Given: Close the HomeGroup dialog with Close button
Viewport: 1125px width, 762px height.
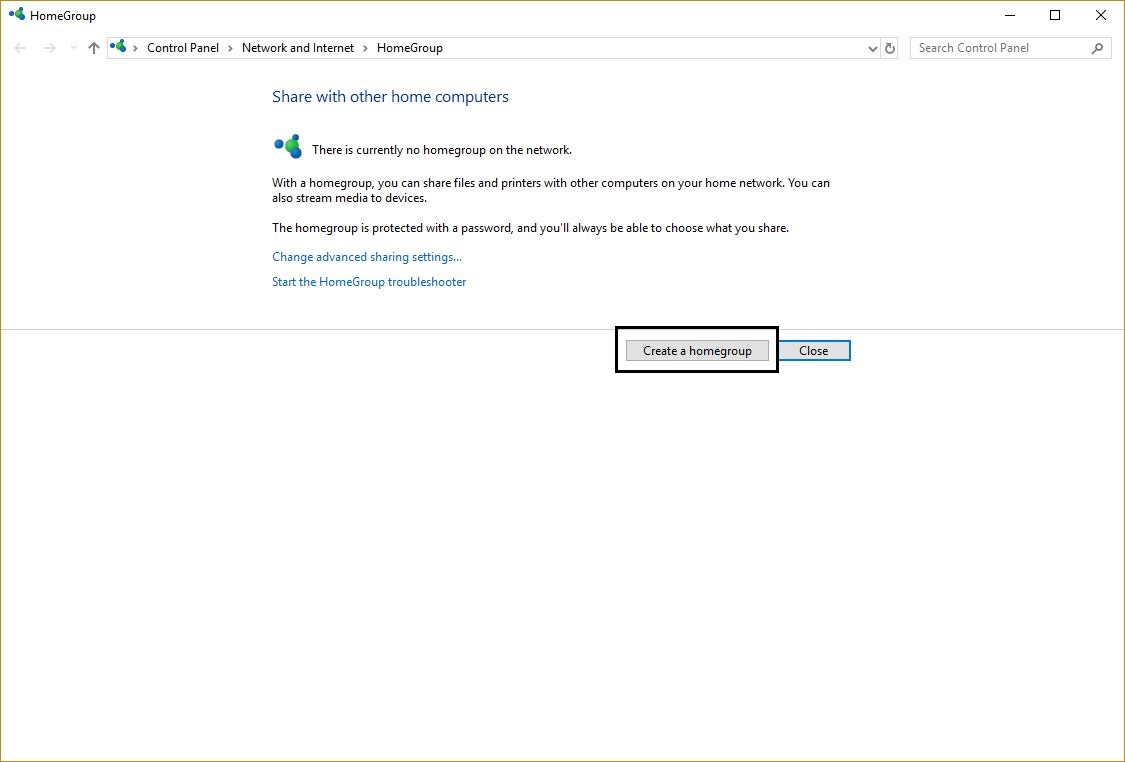Looking at the screenshot, I should point(814,350).
